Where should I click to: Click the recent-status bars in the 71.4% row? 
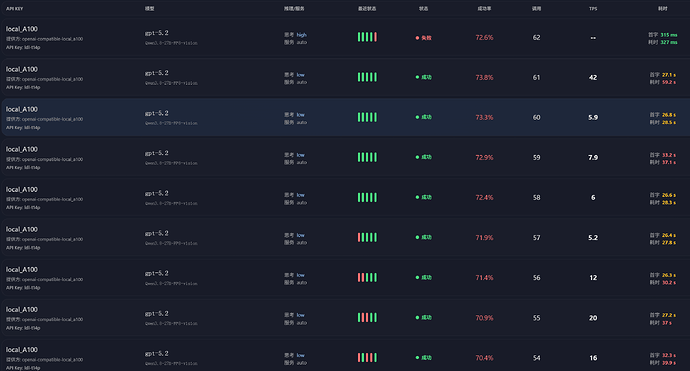[x=367, y=278]
